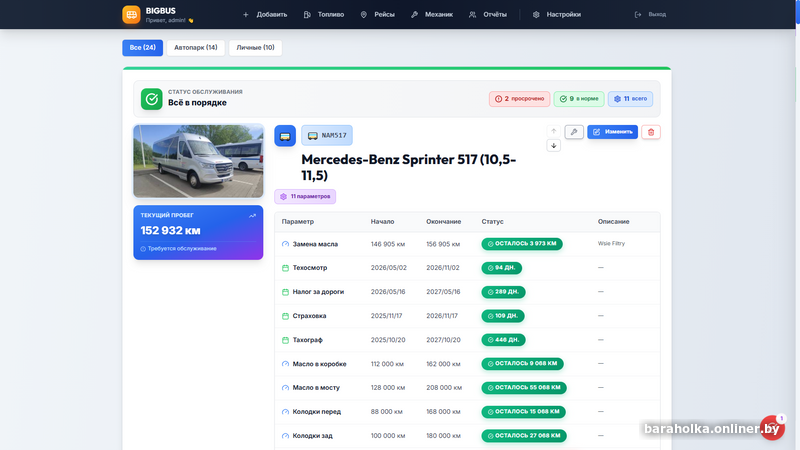Click the 446 ДН. status badge

point(504,340)
